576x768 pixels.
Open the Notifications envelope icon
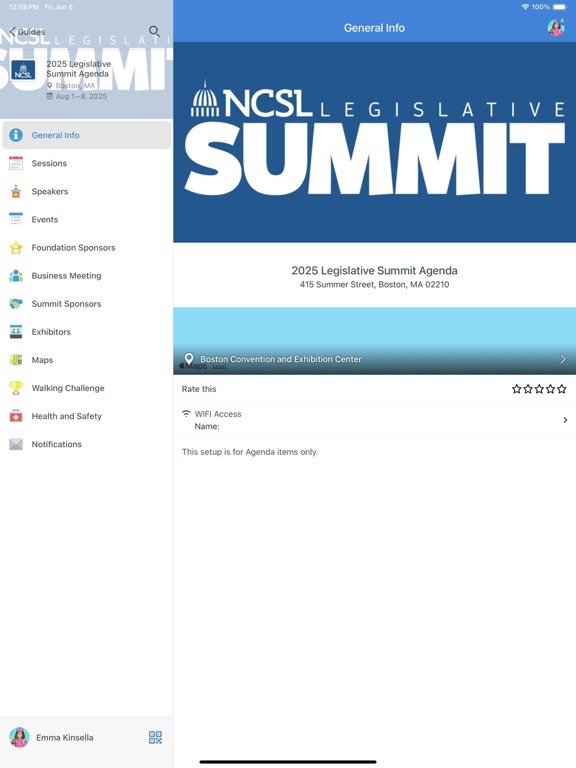coord(16,444)
